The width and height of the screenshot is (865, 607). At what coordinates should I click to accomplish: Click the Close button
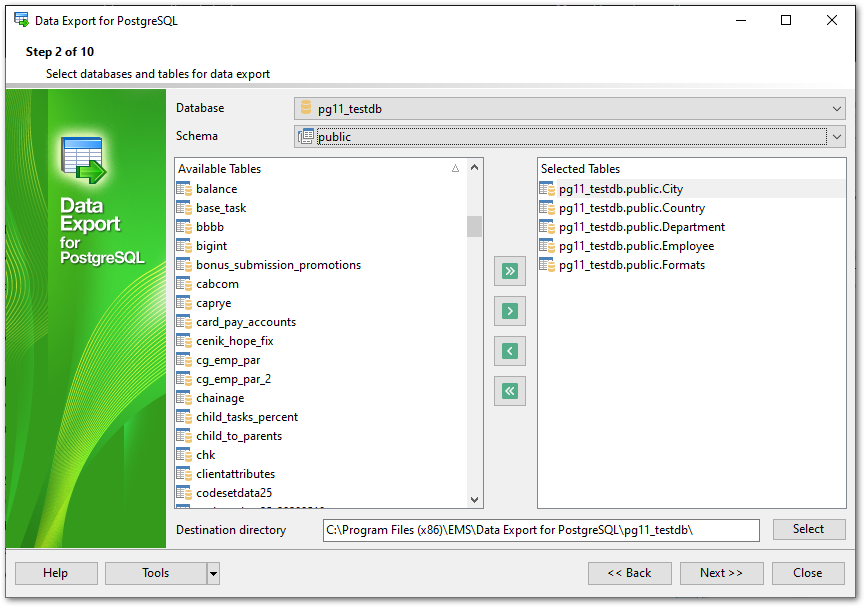point(808,573)
